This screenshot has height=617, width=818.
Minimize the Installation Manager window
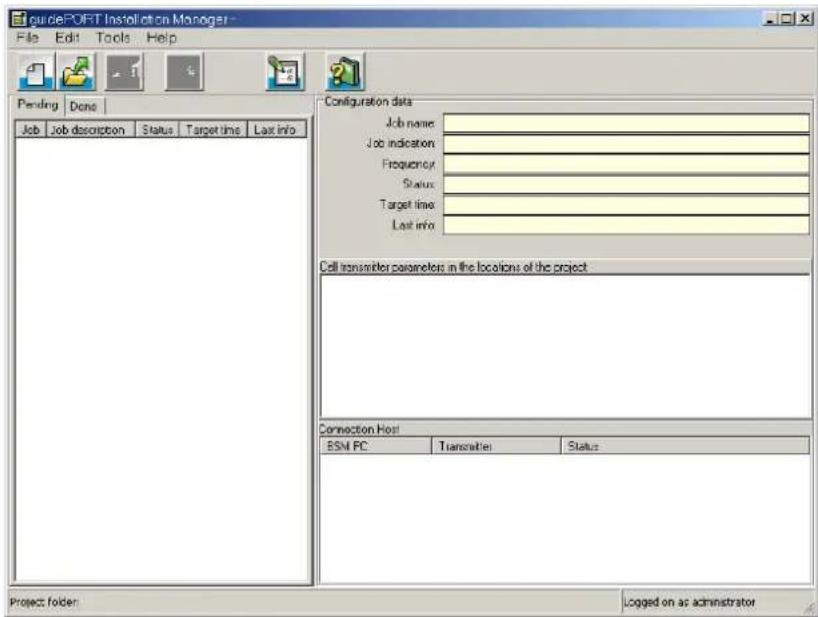coord(770,19)
